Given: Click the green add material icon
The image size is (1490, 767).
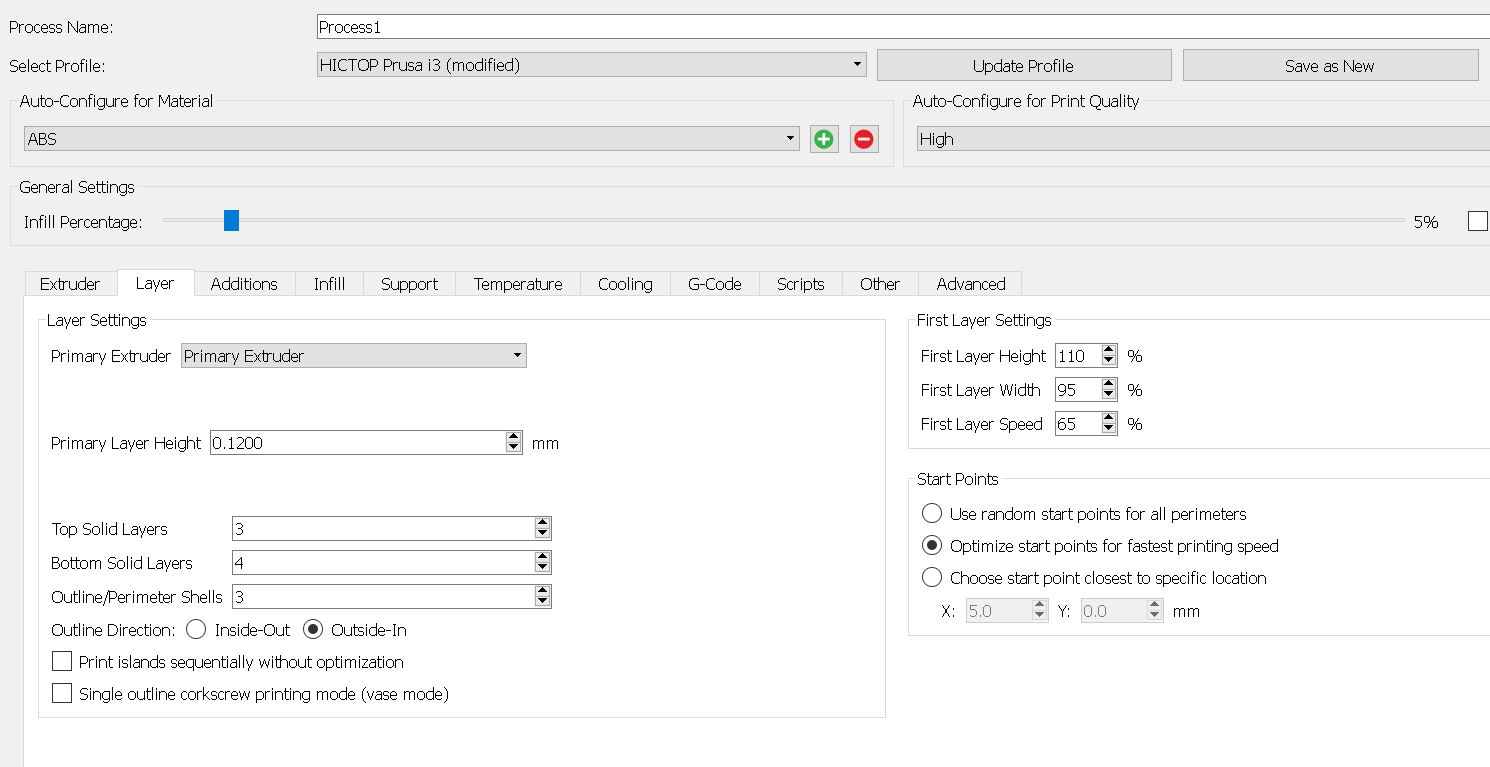Looking at the screenshot, I should pos(823,139).
